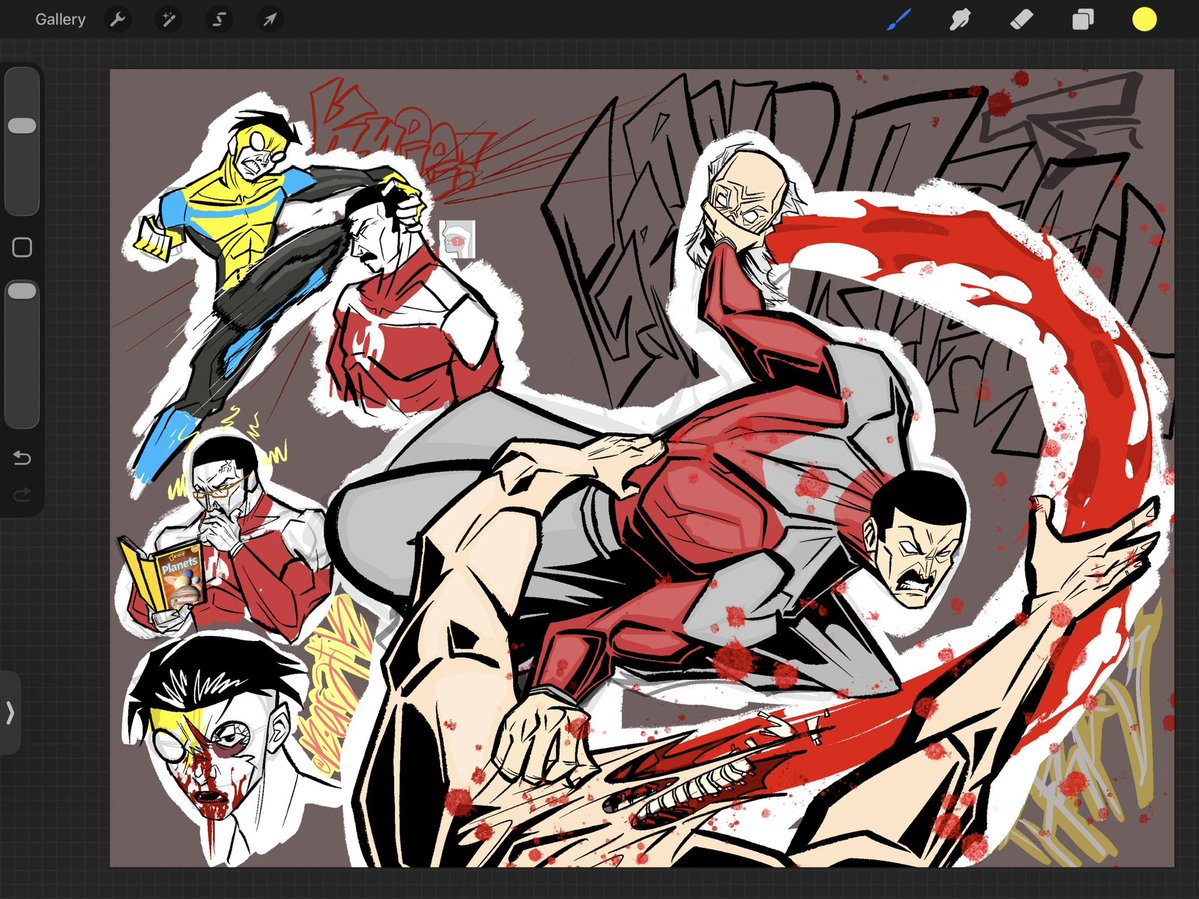Tap the square Modify button in sidebar
The height and width of the screenshot is (899, 1199).
pos(22,247)
